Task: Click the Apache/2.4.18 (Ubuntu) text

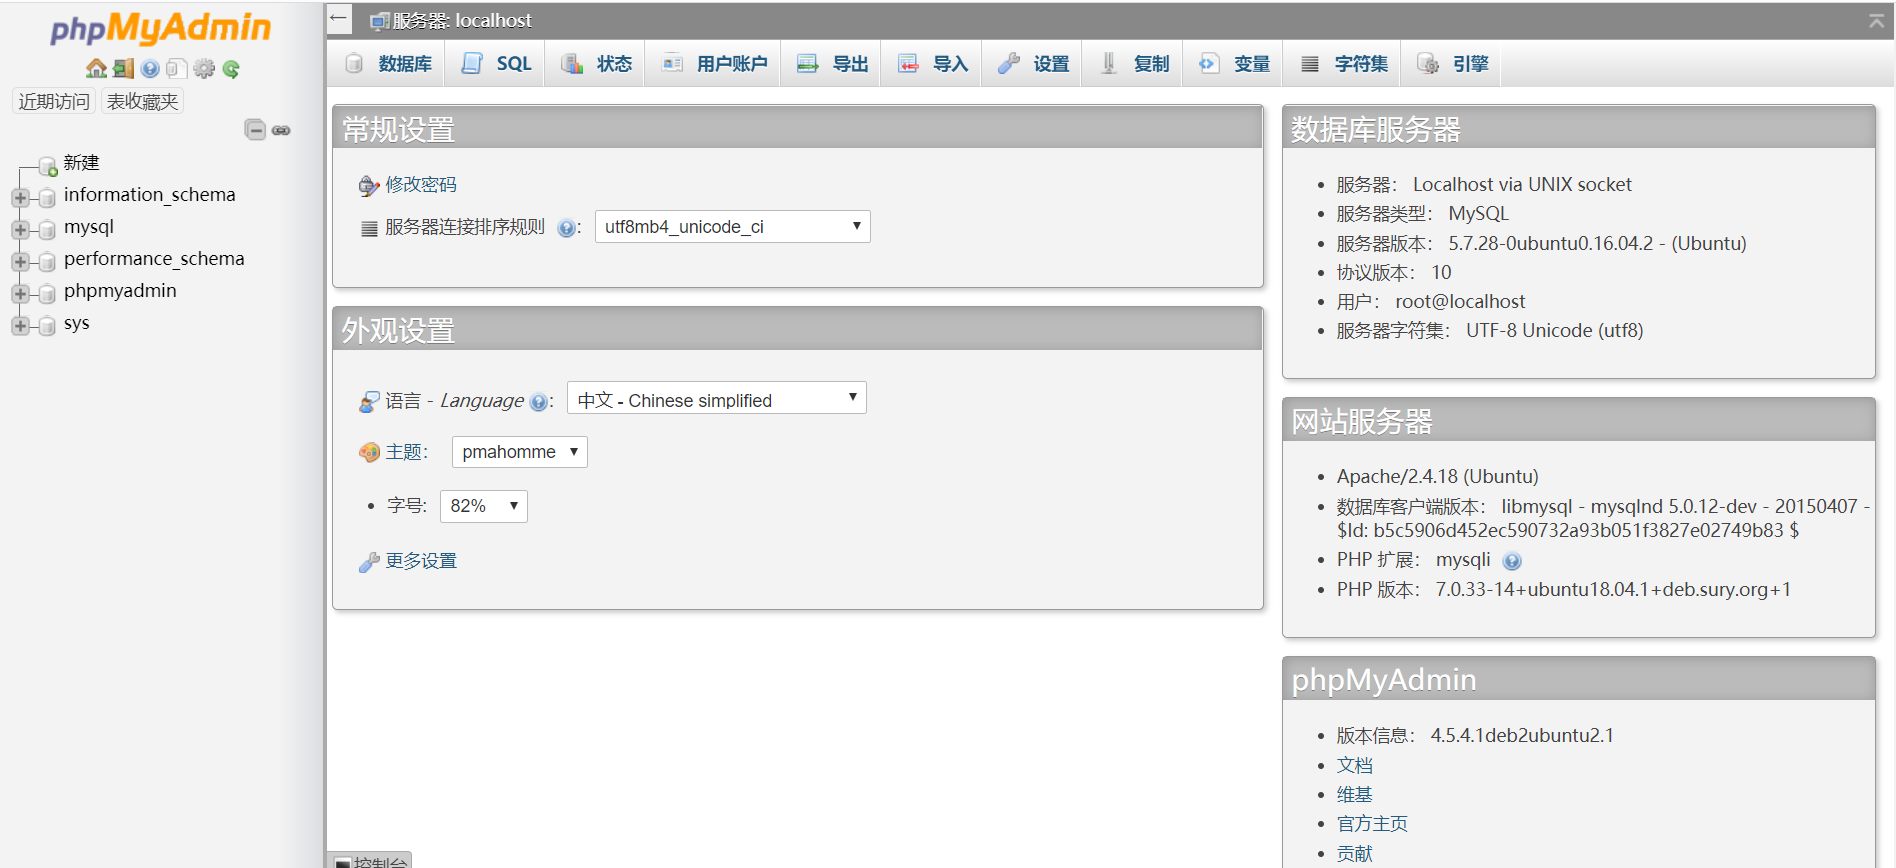Action: click(x=1438, y=477)
